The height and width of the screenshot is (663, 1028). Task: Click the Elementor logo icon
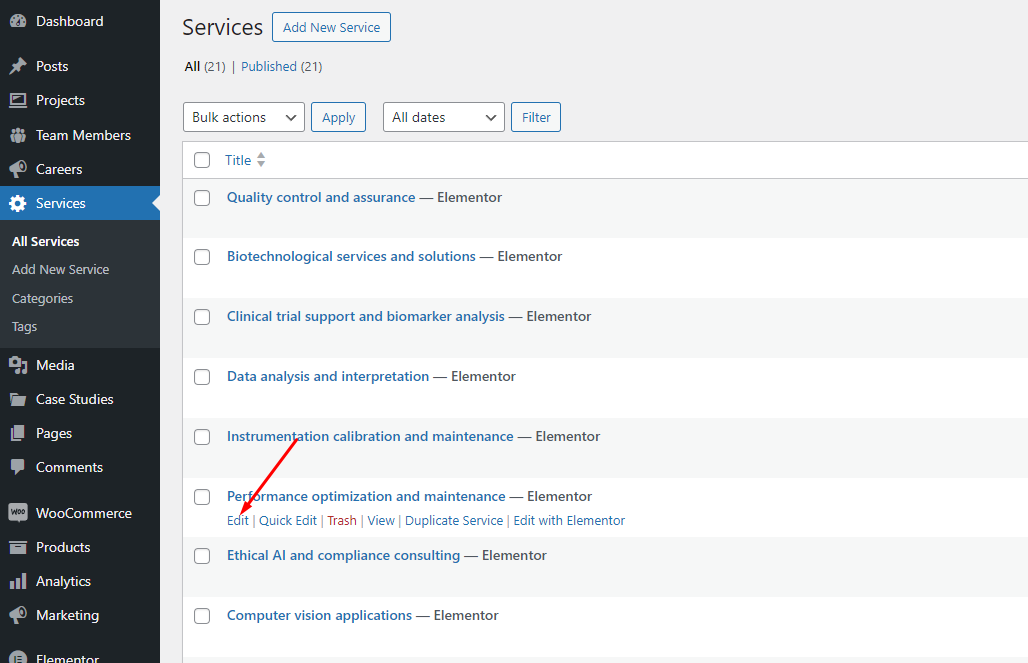(x=18, y=656)
